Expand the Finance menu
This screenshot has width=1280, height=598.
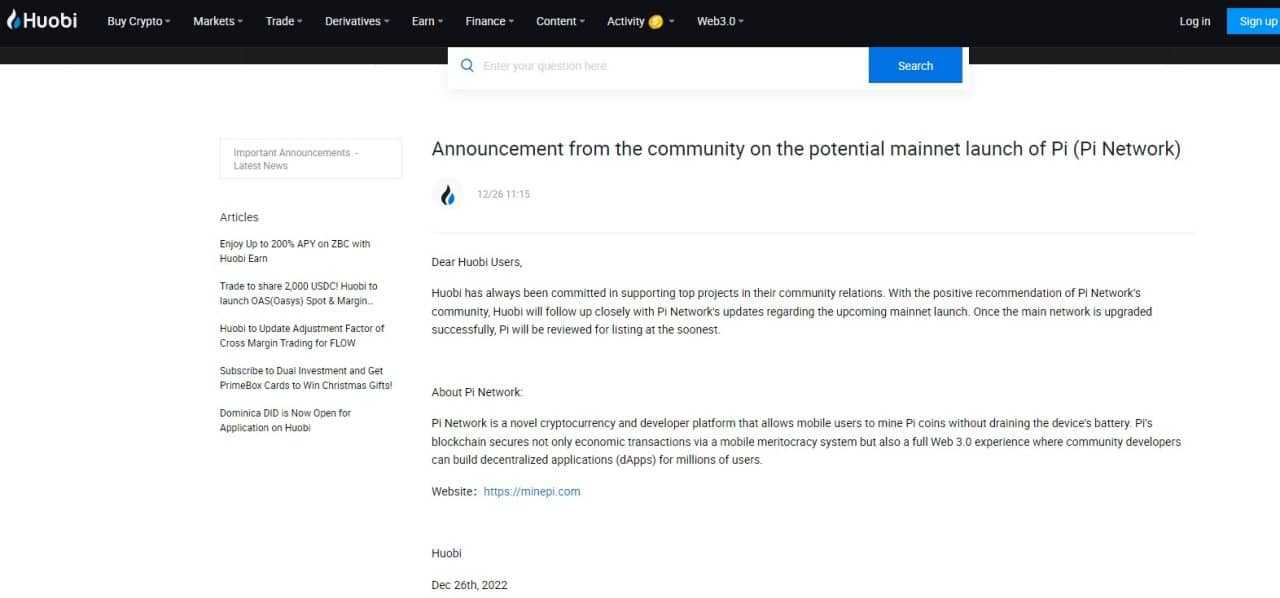pos(490,21)
